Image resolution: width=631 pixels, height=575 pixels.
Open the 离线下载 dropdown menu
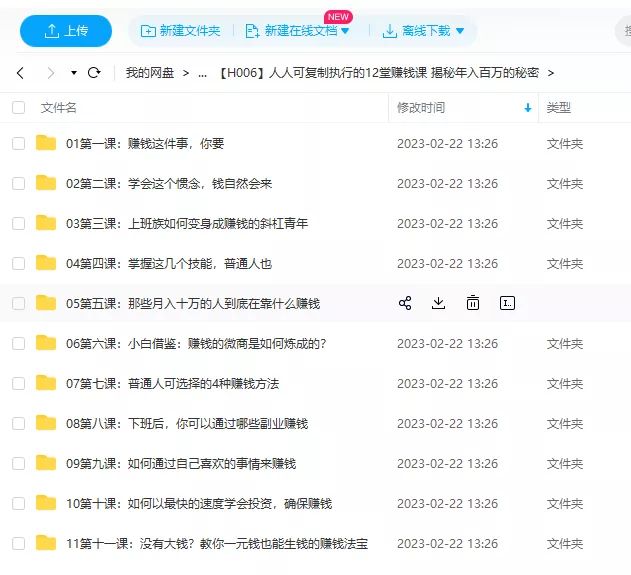(x=460, y=31)
